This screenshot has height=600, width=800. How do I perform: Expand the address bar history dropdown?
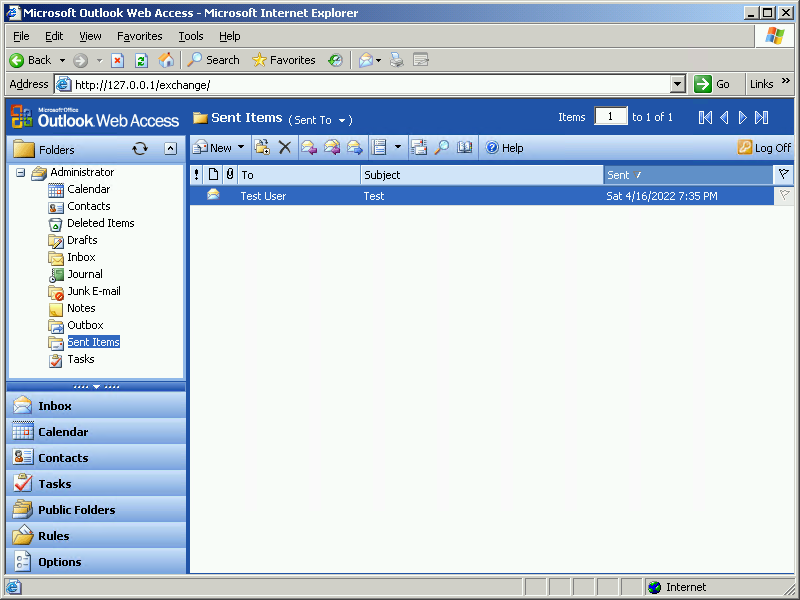pyautogui.click(x=678, y=84)
